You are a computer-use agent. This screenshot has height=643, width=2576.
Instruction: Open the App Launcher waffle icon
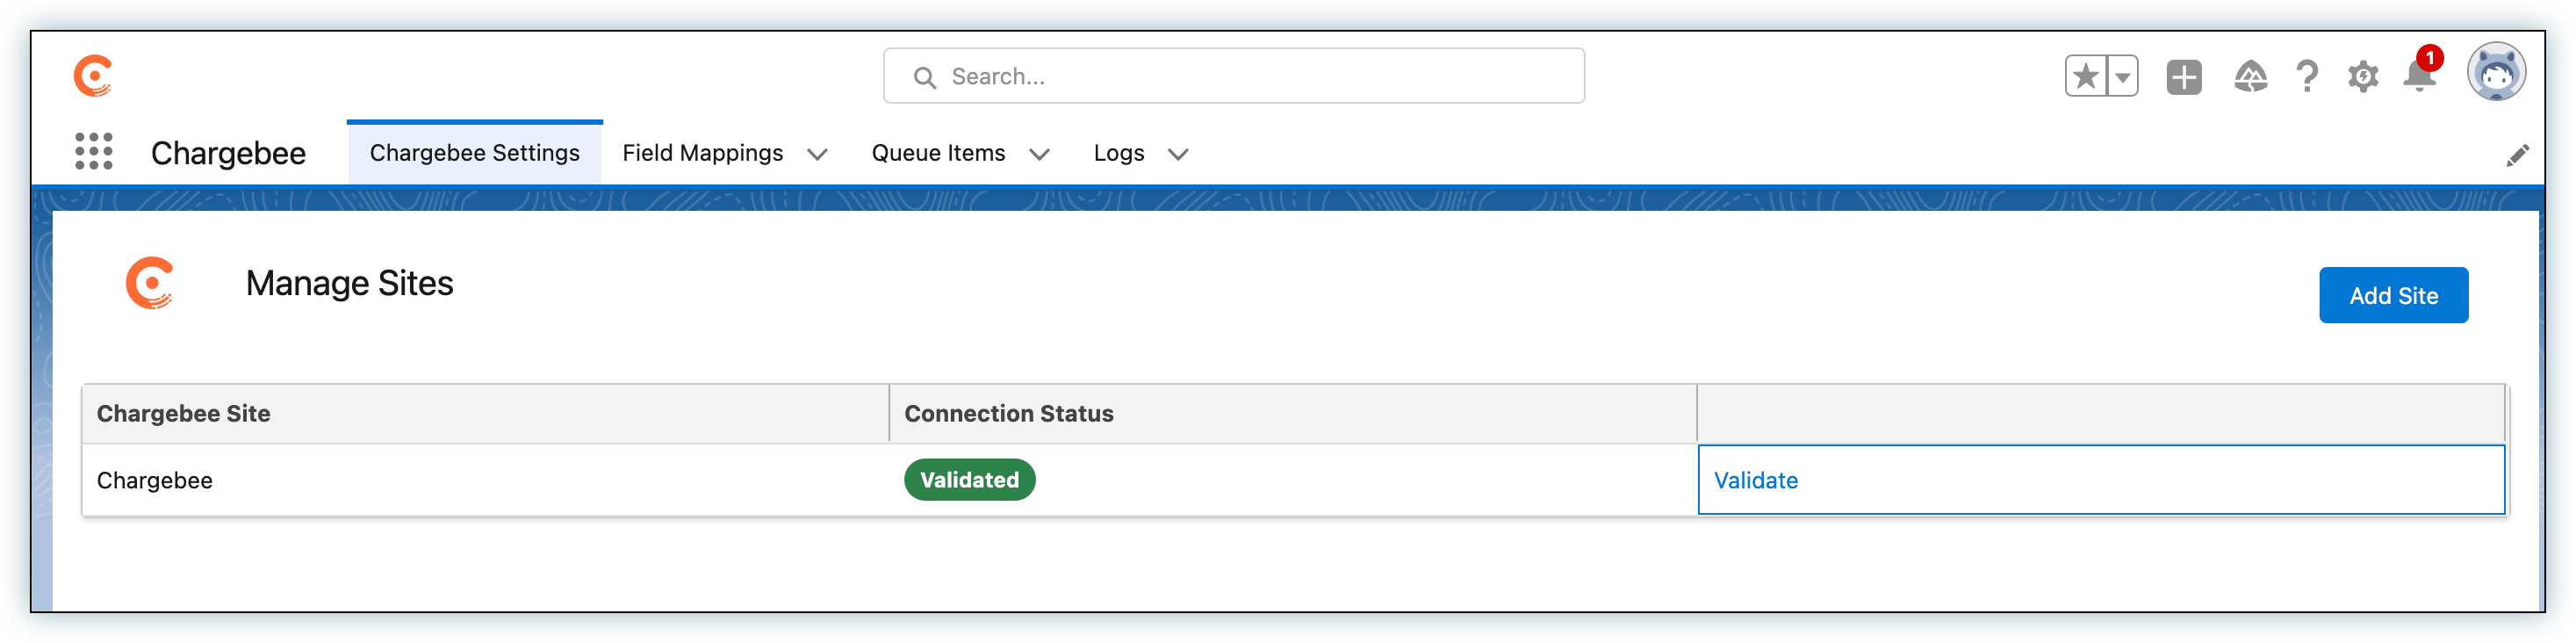93,153
